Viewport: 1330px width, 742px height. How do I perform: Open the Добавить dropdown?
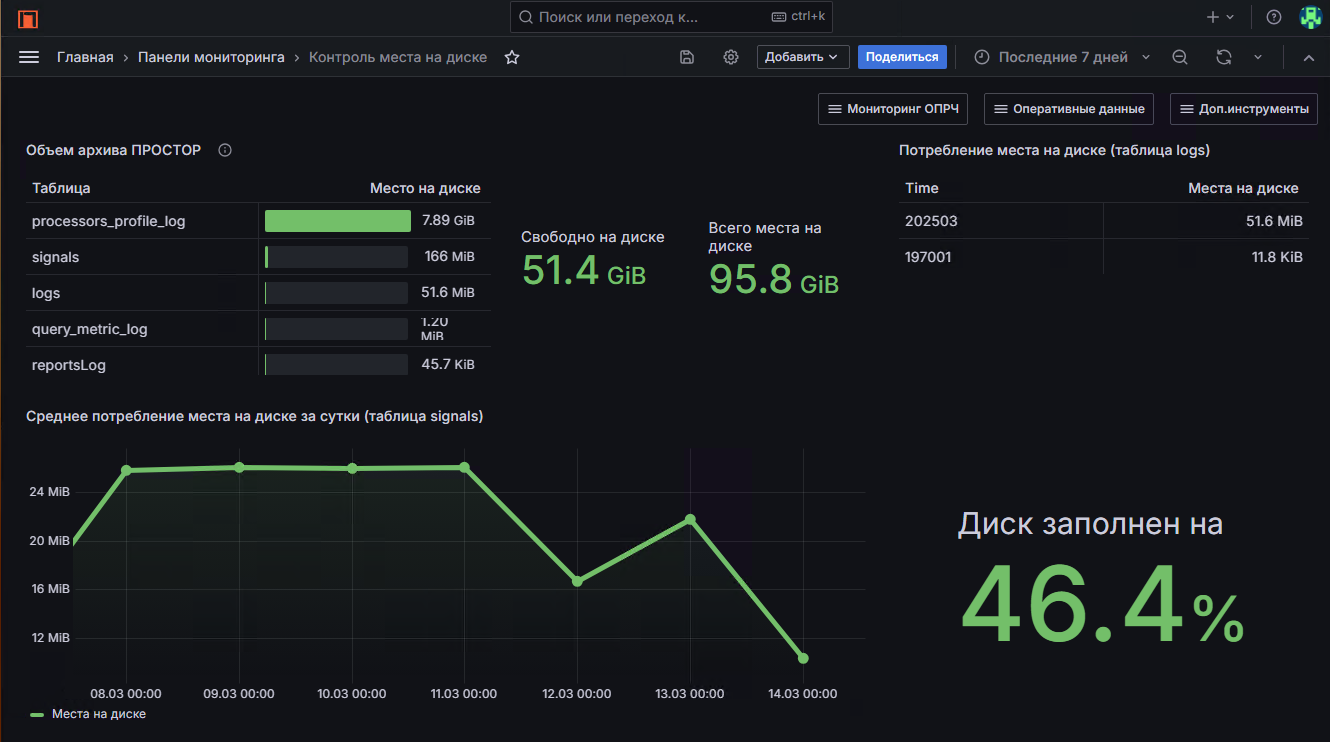(802, 57)
